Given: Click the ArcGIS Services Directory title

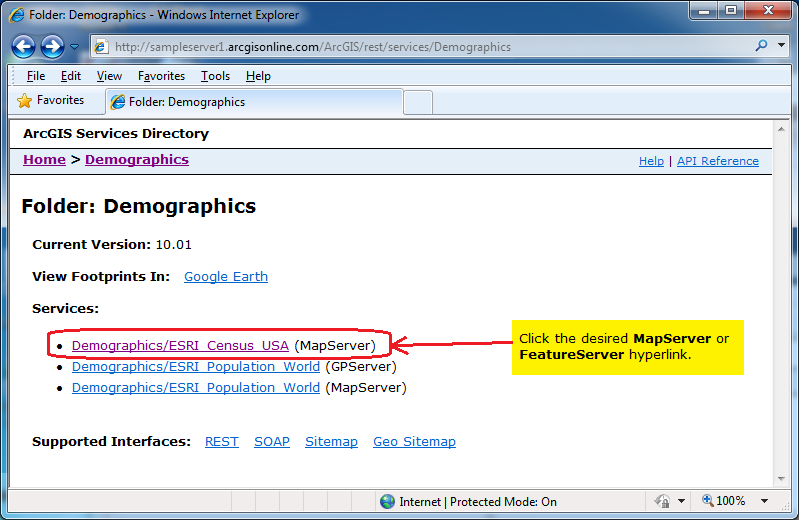Looking at the screenshot, I should pos(116,134).
